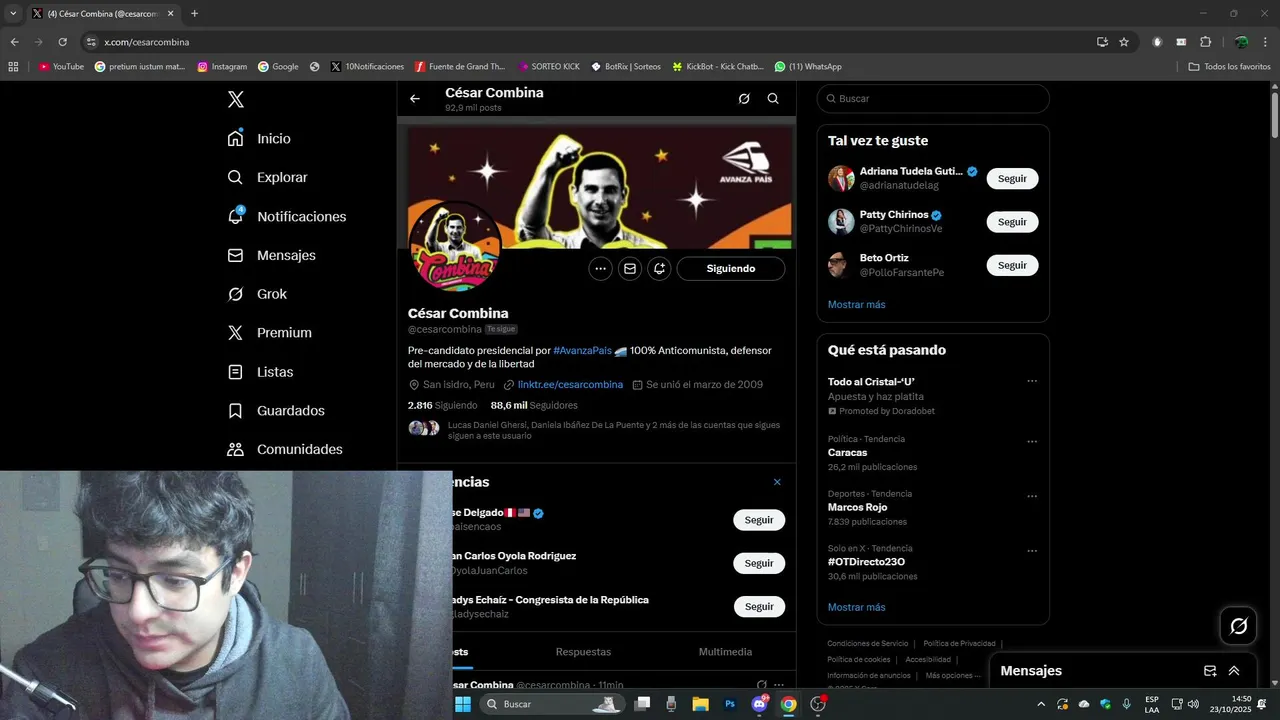This screenshot has height=720, width=1280.
Task: Open Discord from the taskbar
Action: click(759, 704)
